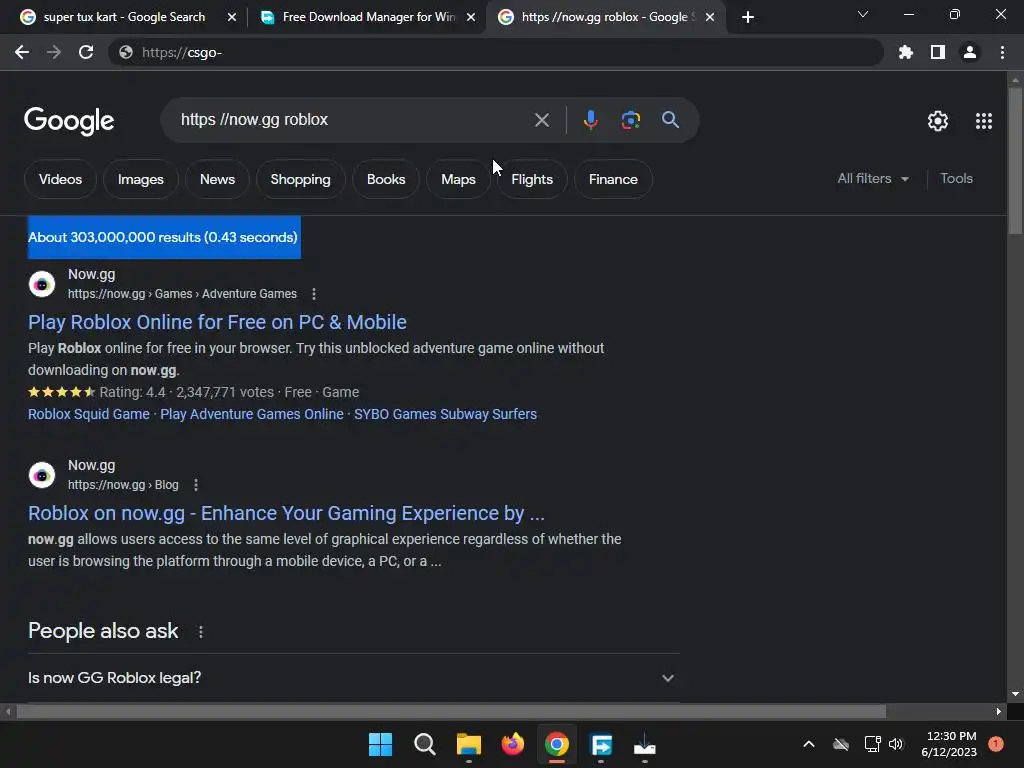The height and width of the screenshot is (768, 1024).
Task: Reload the current page
Action: click(86, 52)
